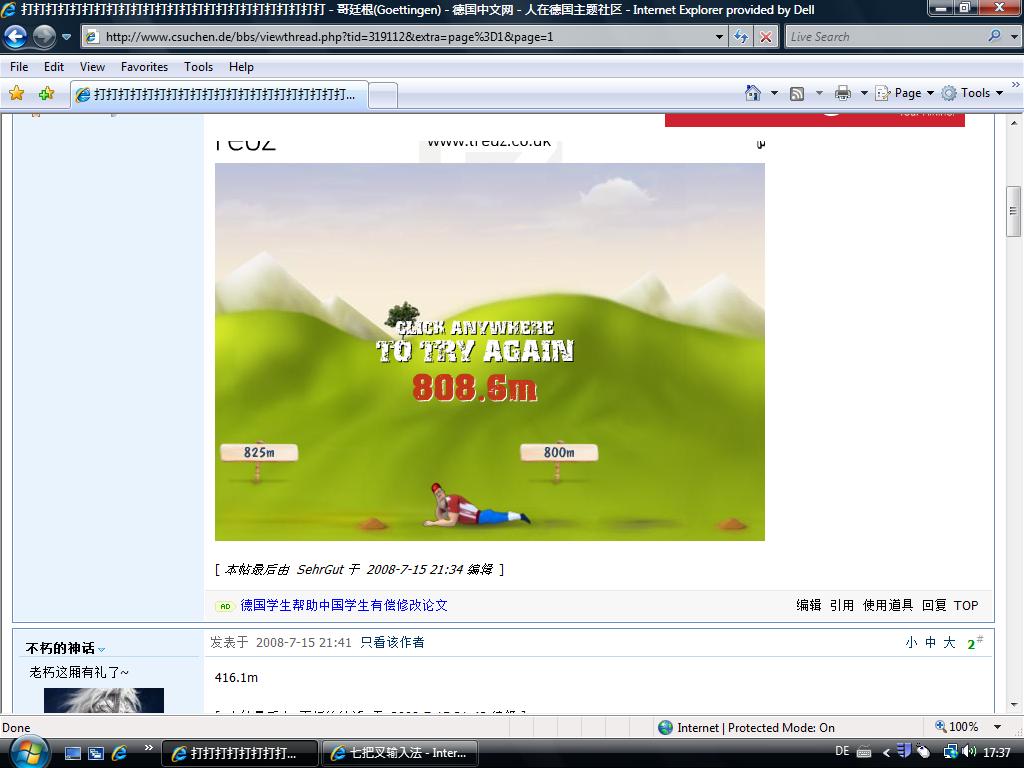
Task: Click 只看该作者 to filter by author
Action: tap(392, 643)
